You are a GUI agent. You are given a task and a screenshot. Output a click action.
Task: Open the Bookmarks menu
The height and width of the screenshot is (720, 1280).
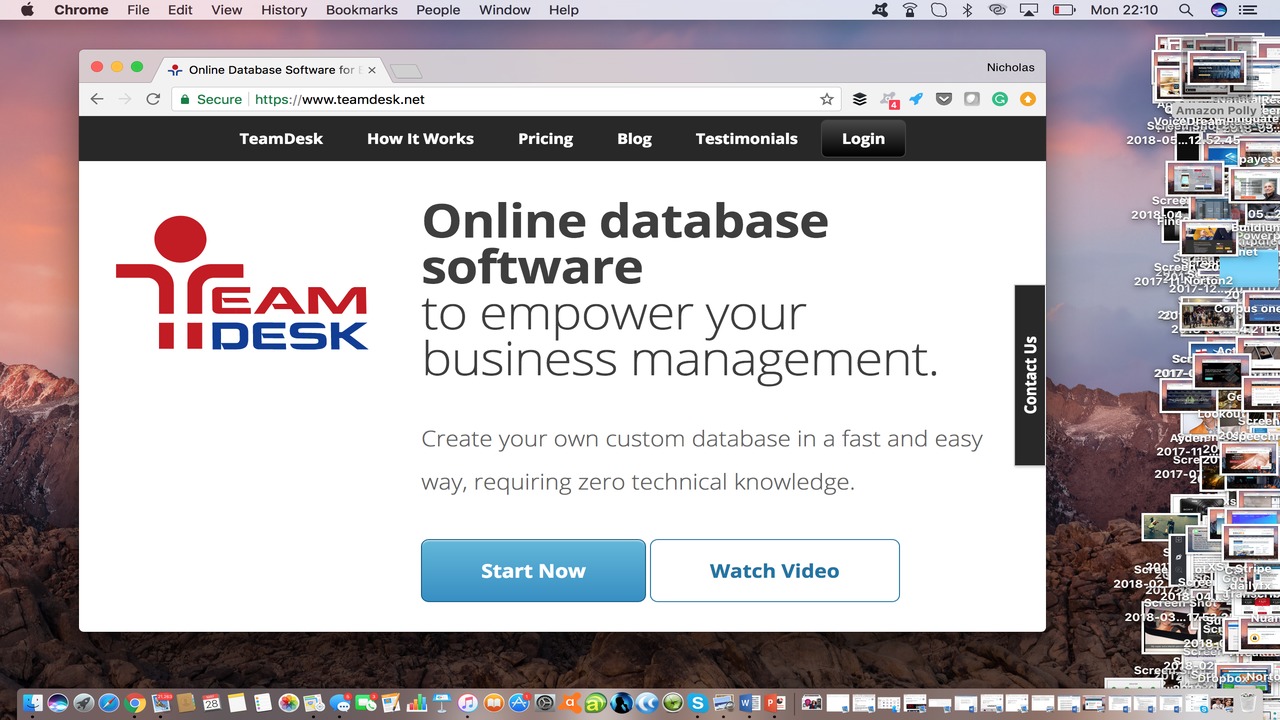pos(362,10)
